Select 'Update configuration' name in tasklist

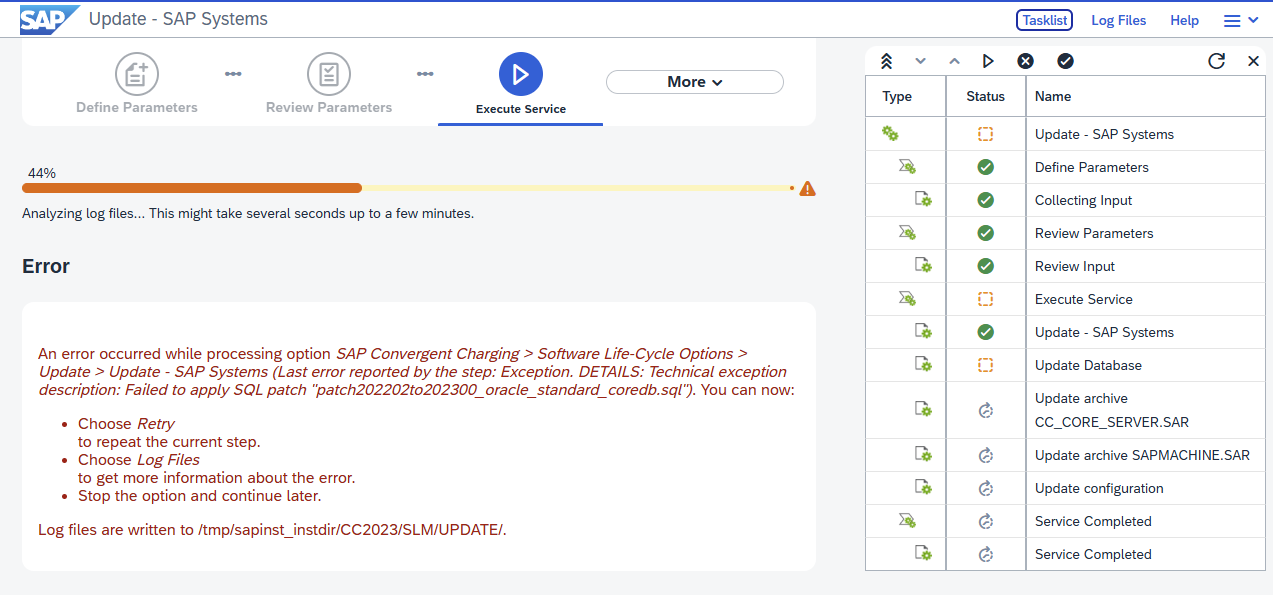[x=1099, y=488]
